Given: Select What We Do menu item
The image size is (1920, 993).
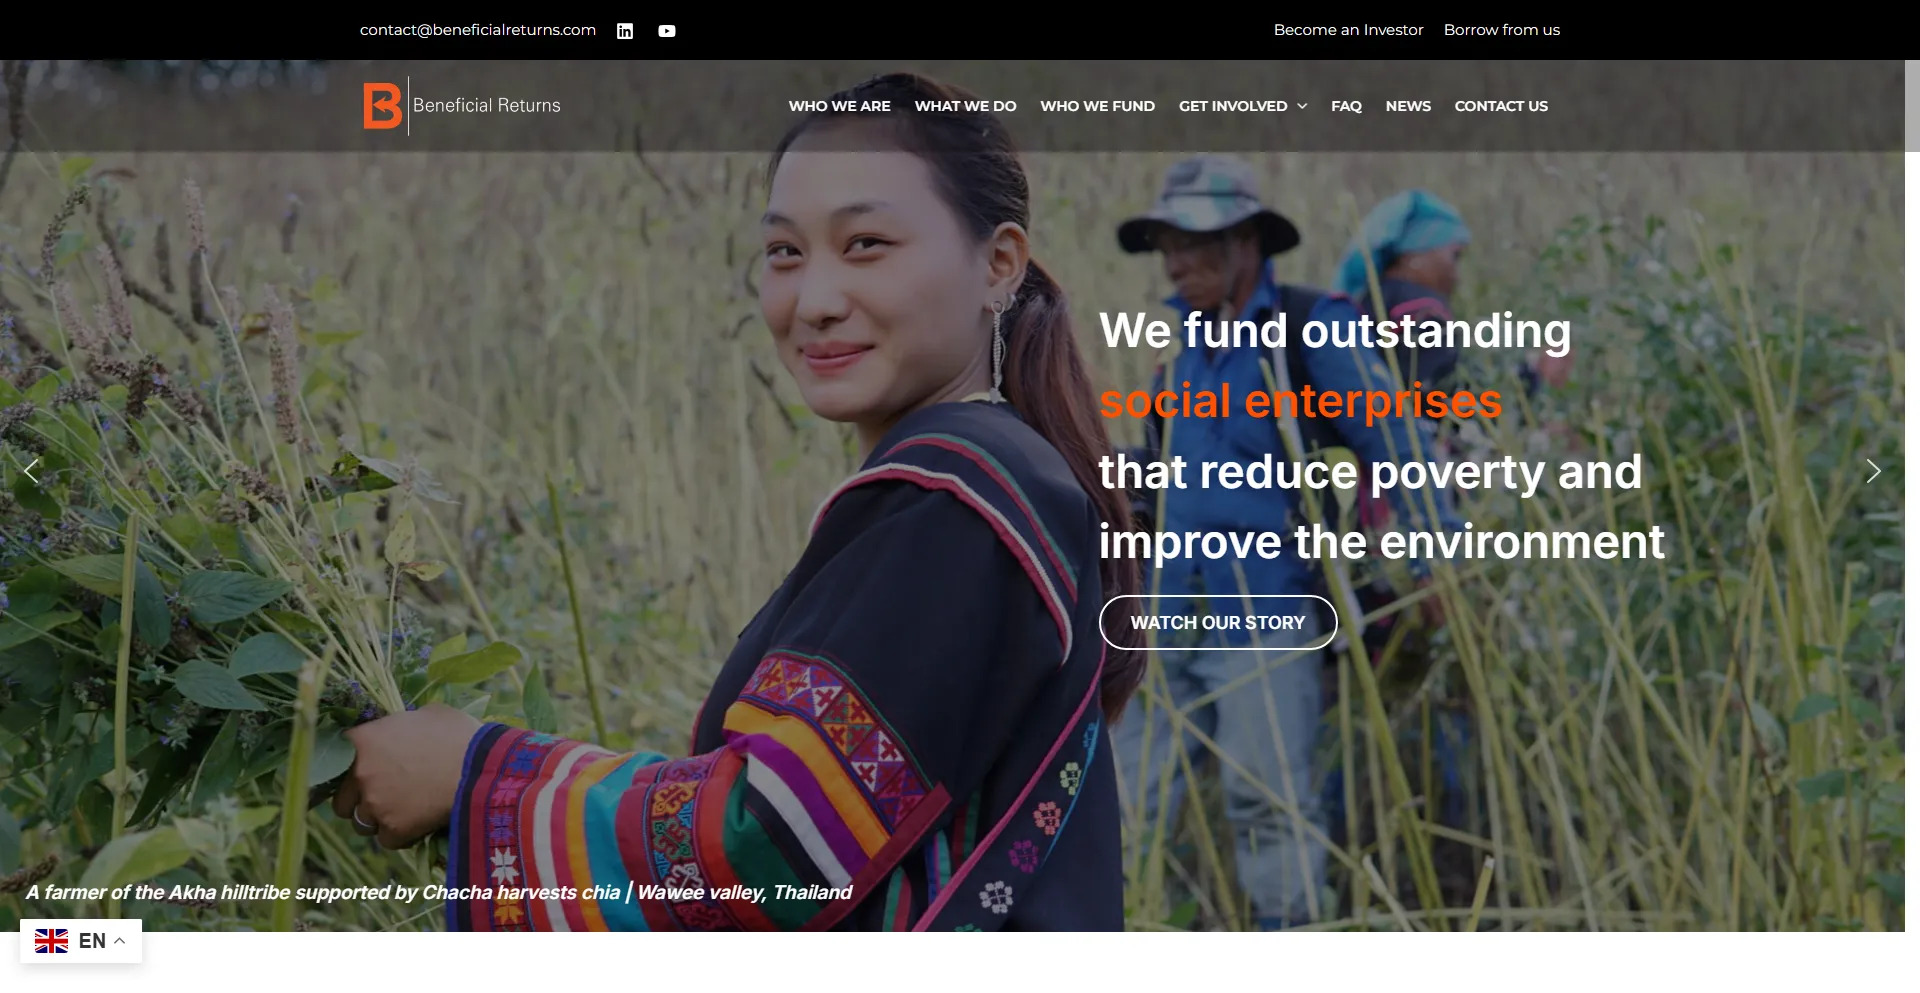Looking at the screenshot, I should 965,106.
